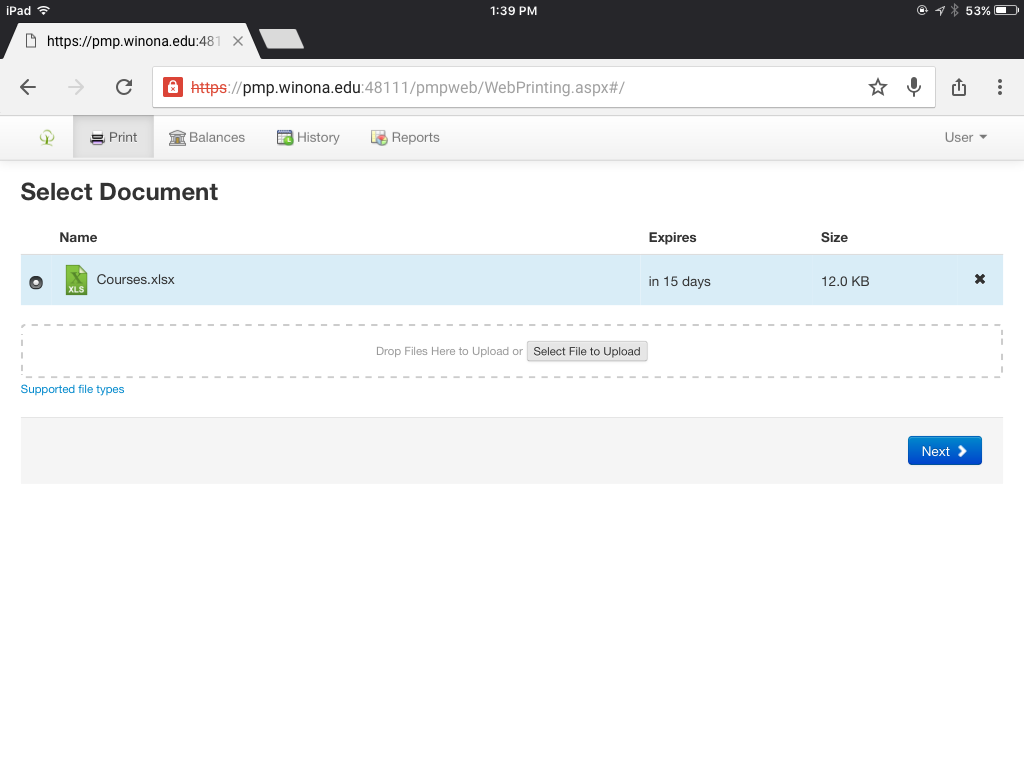
Task: Select the Courses.xlsx radio button
Action: tap(36, 282)
